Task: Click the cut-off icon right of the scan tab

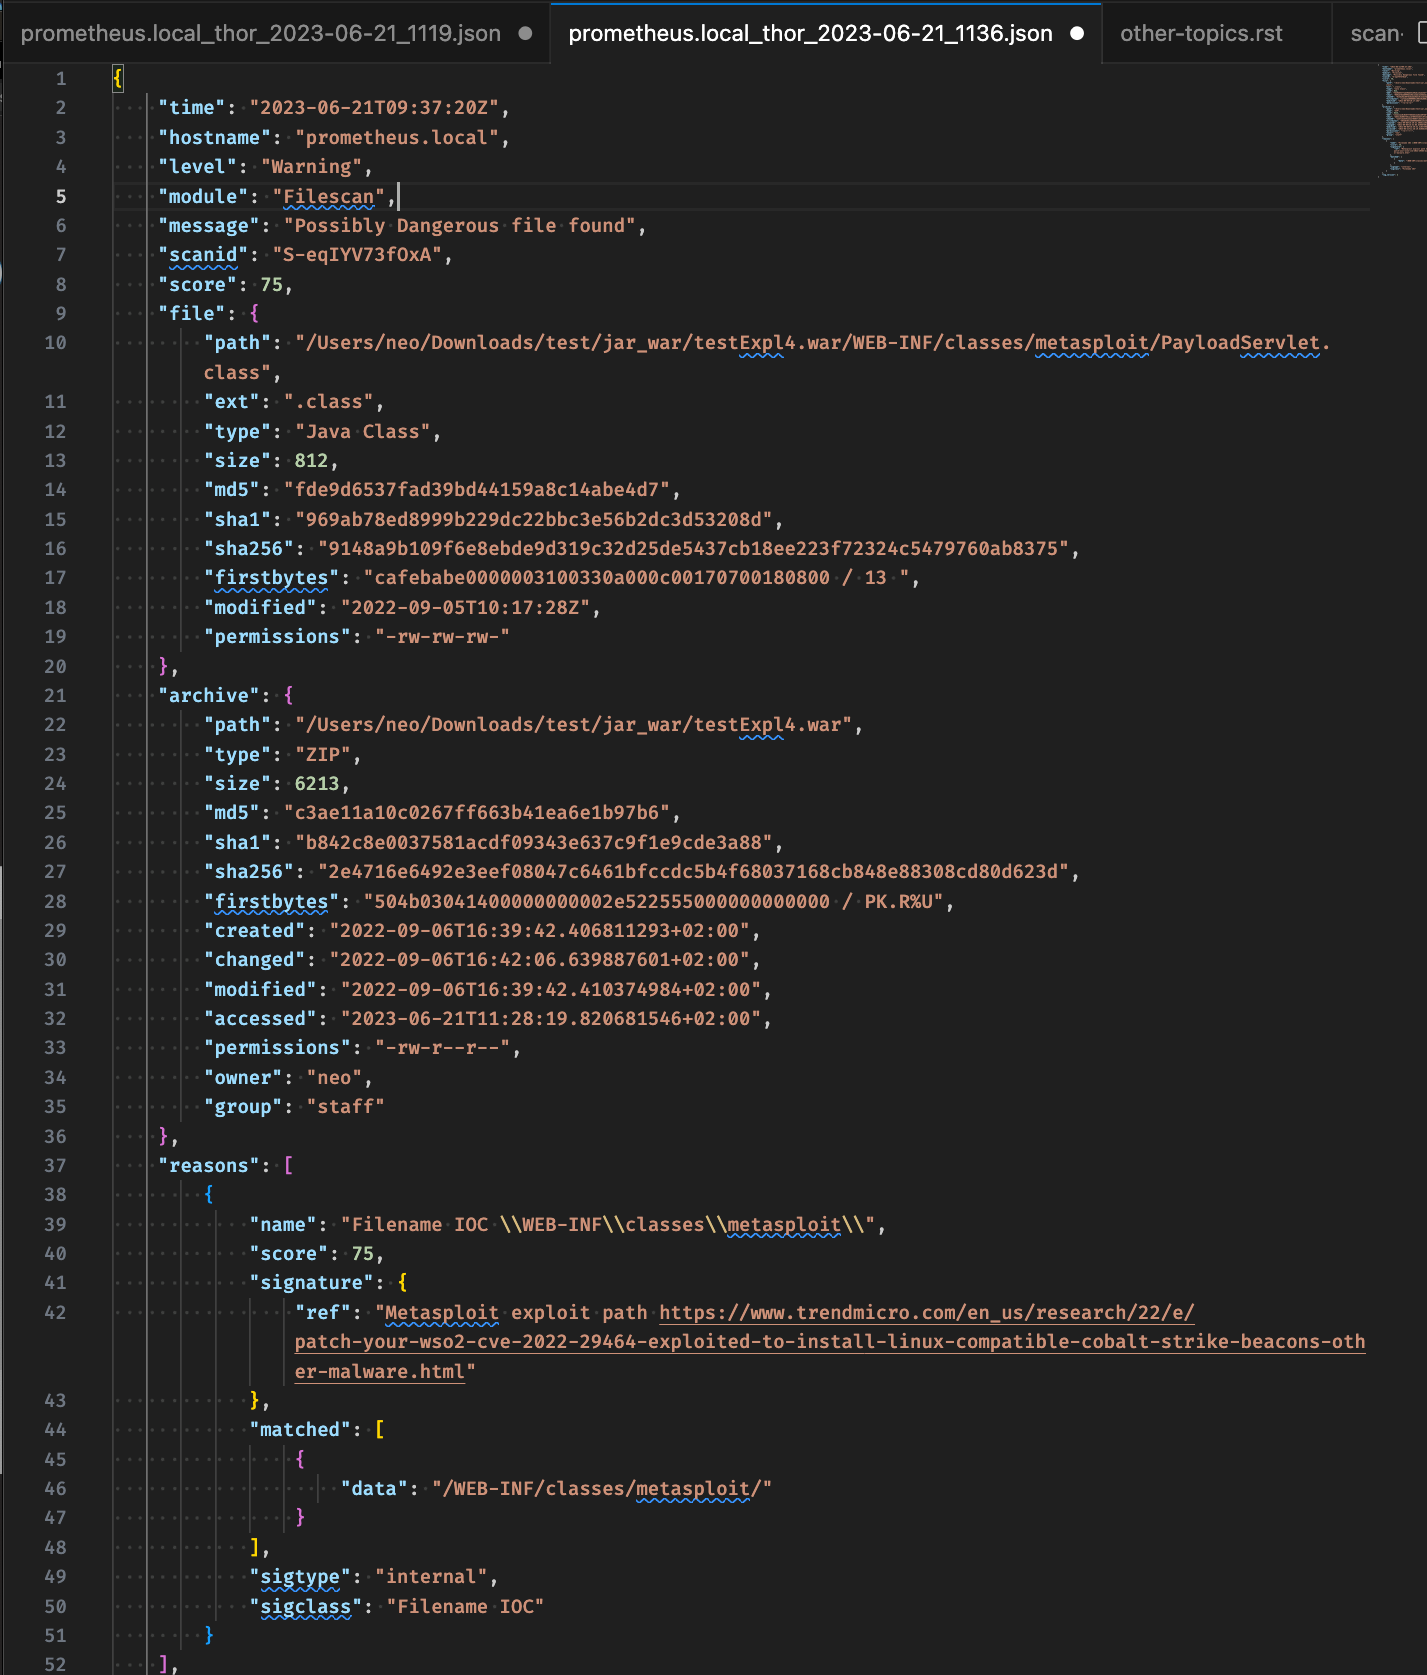Action: click(x=1421, y=33)
